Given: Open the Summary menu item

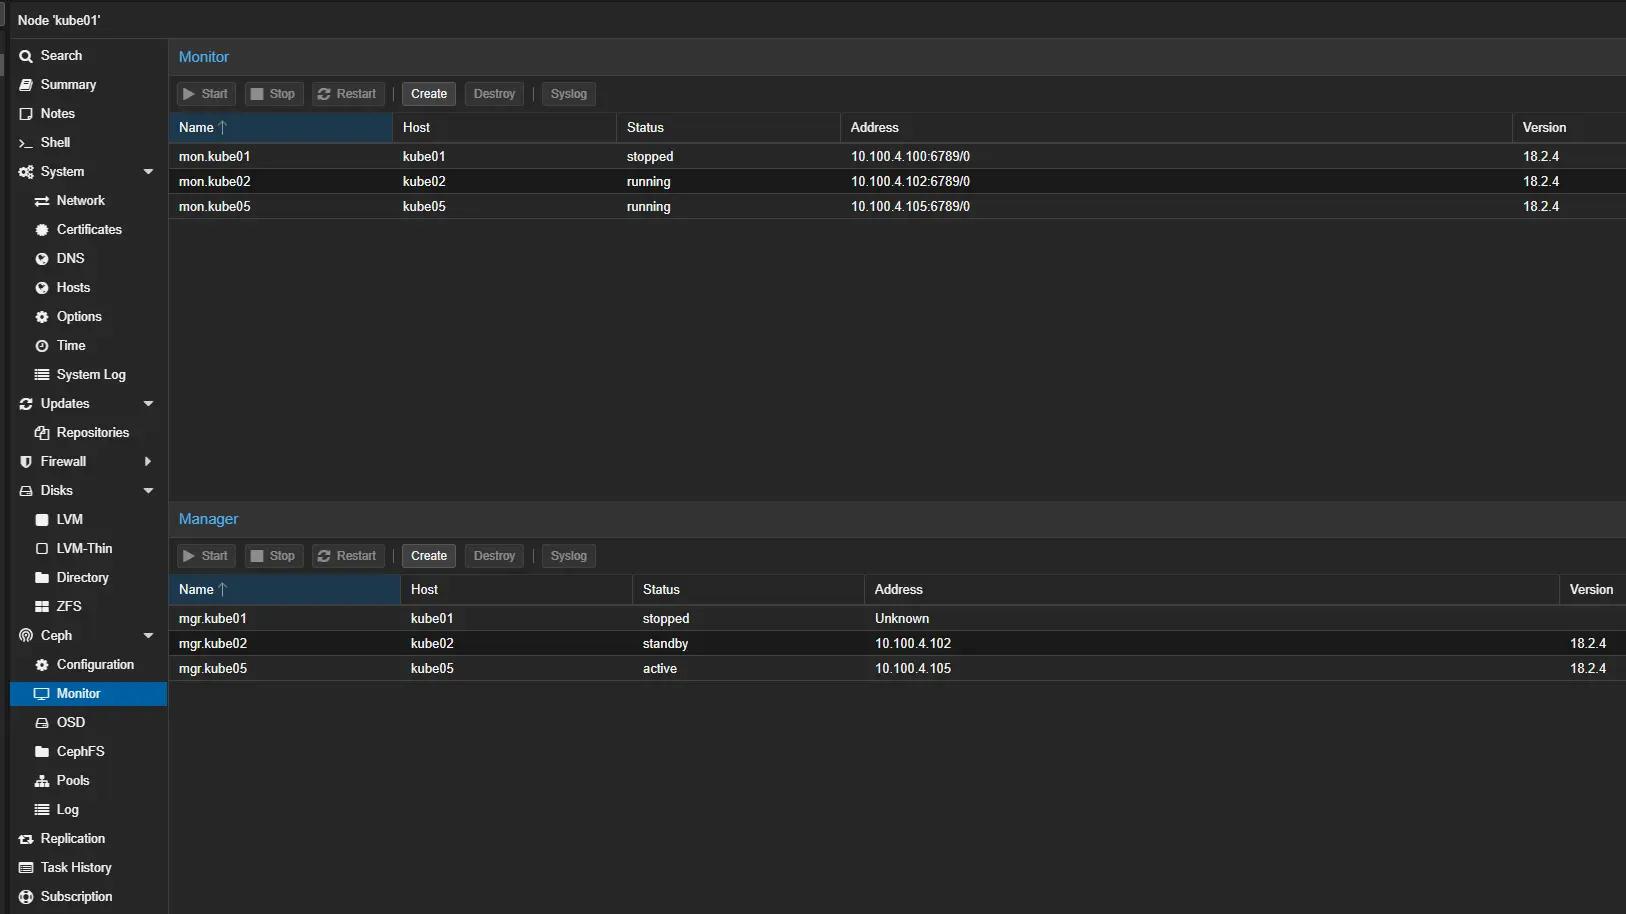Looking at the screenshot, I should 68,85.
